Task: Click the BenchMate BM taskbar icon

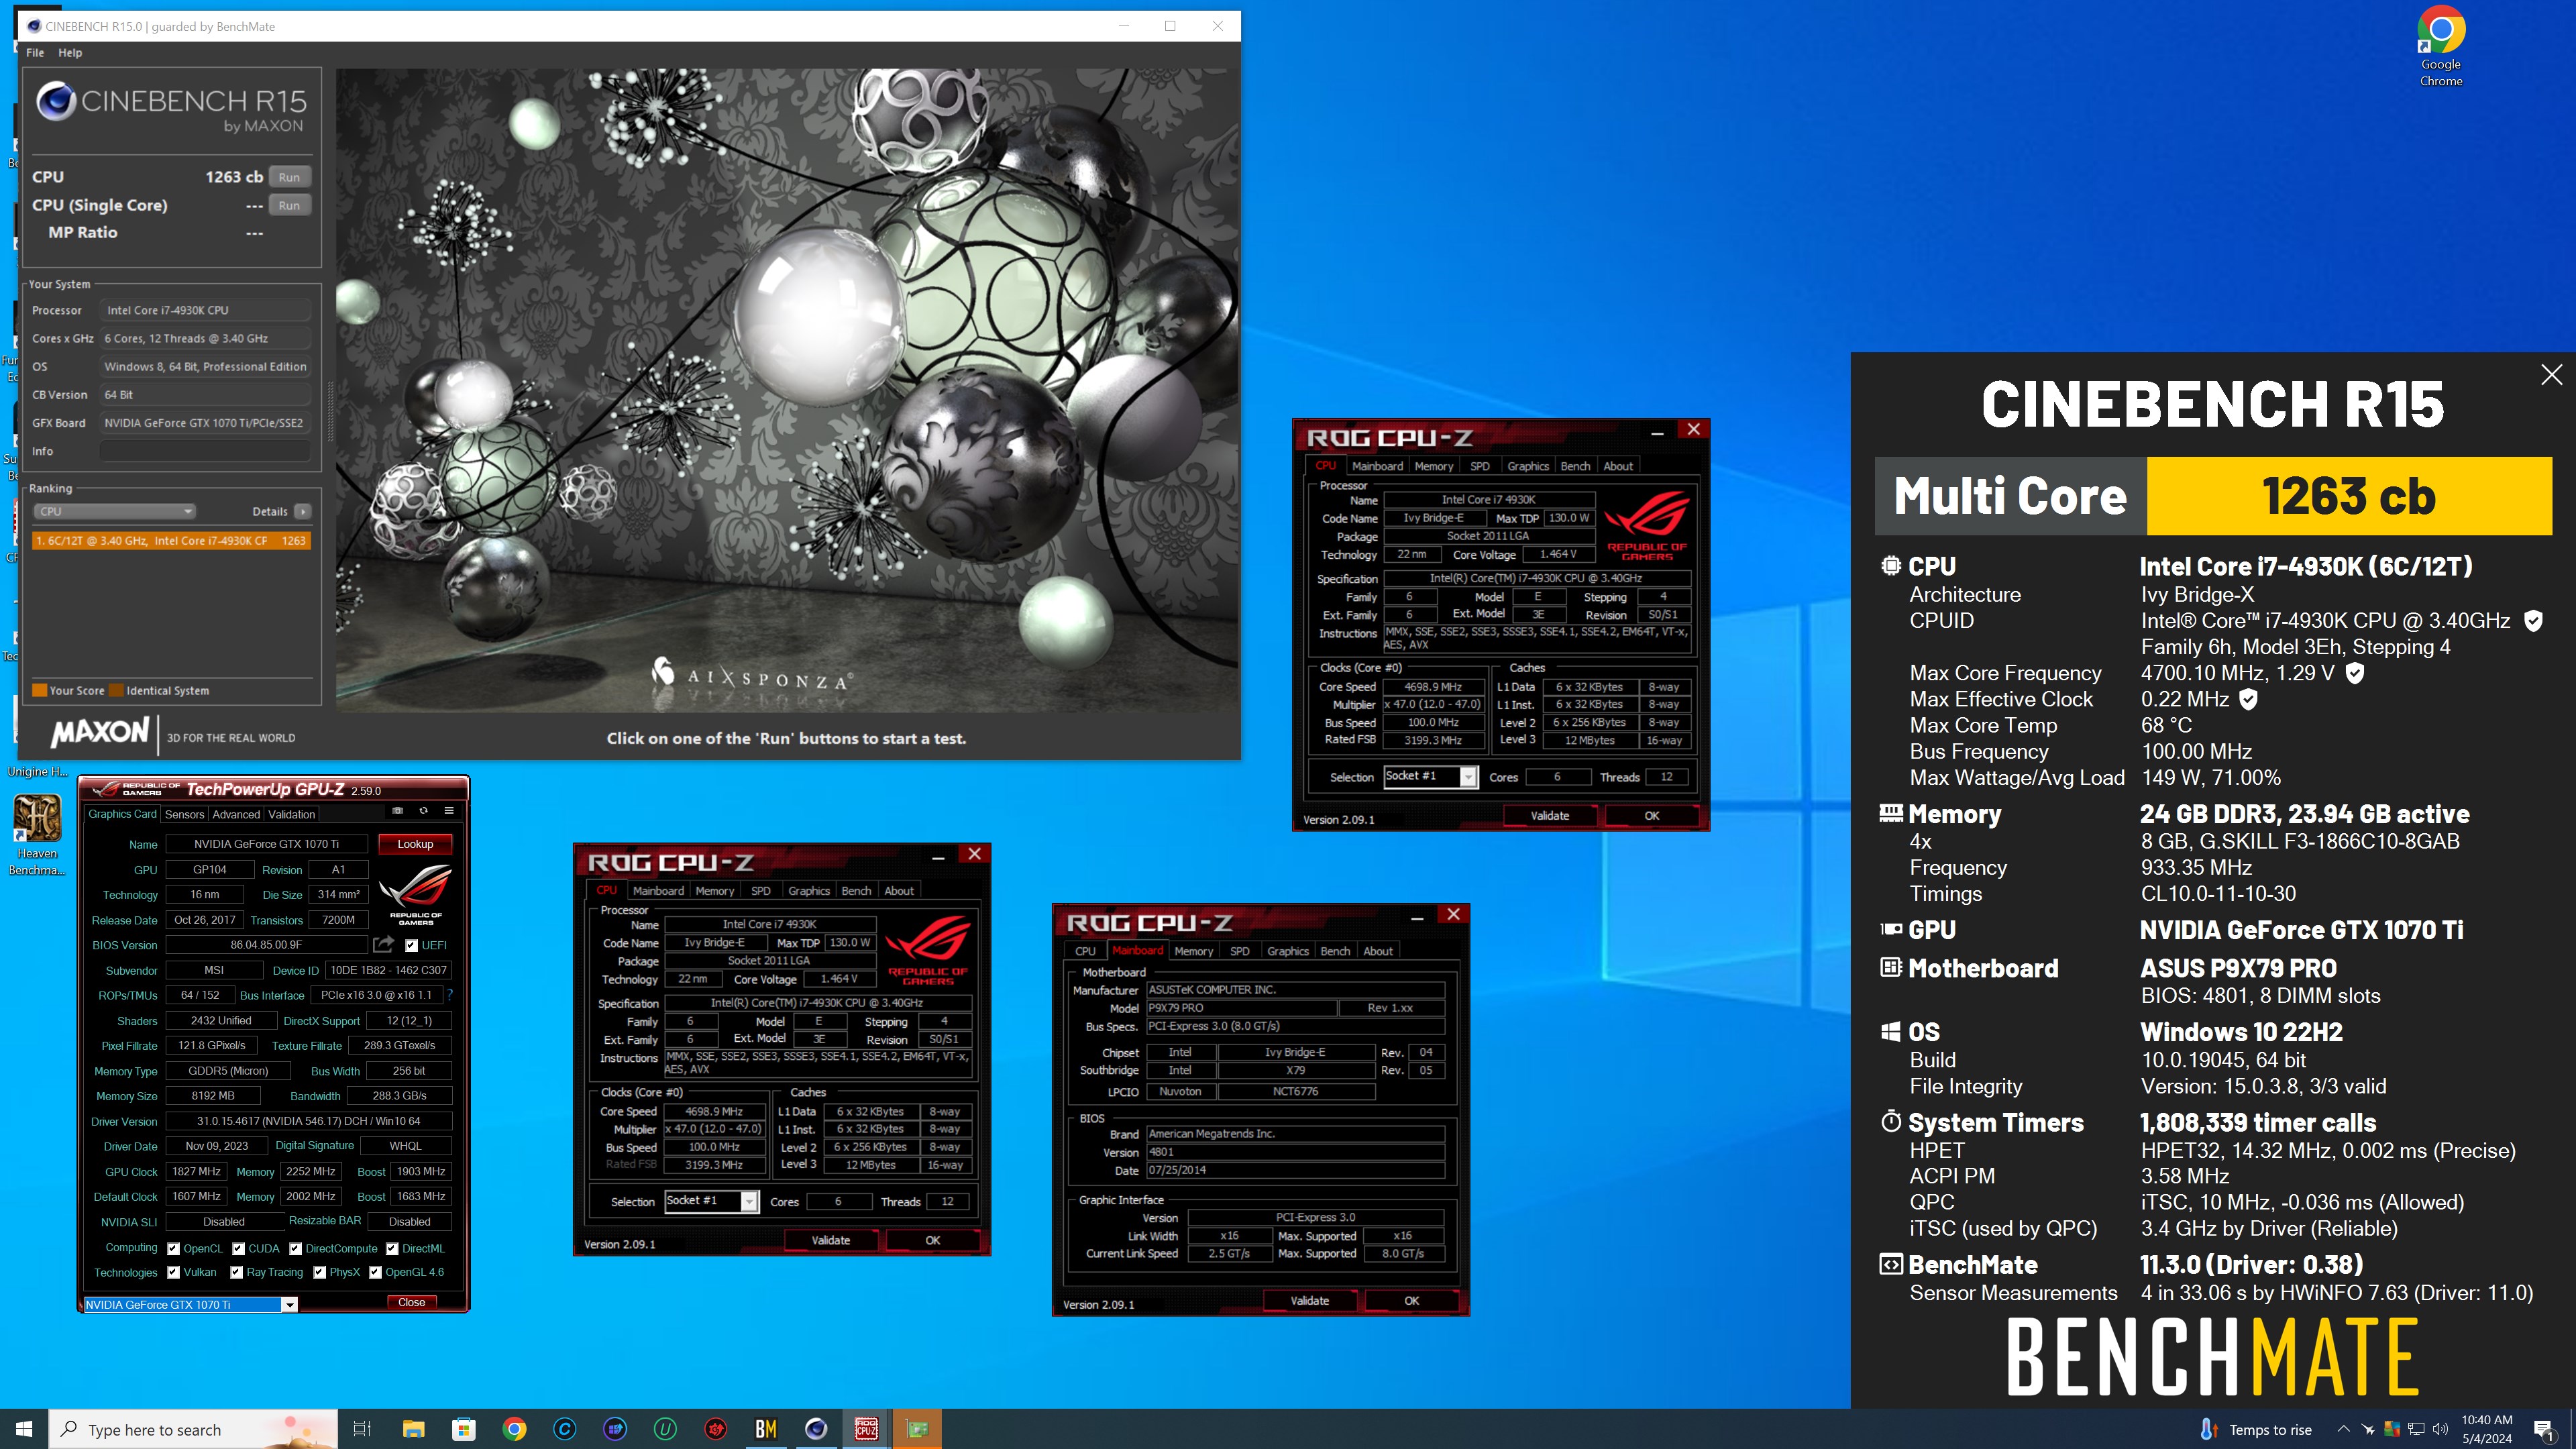Action: click(766, 1429)
